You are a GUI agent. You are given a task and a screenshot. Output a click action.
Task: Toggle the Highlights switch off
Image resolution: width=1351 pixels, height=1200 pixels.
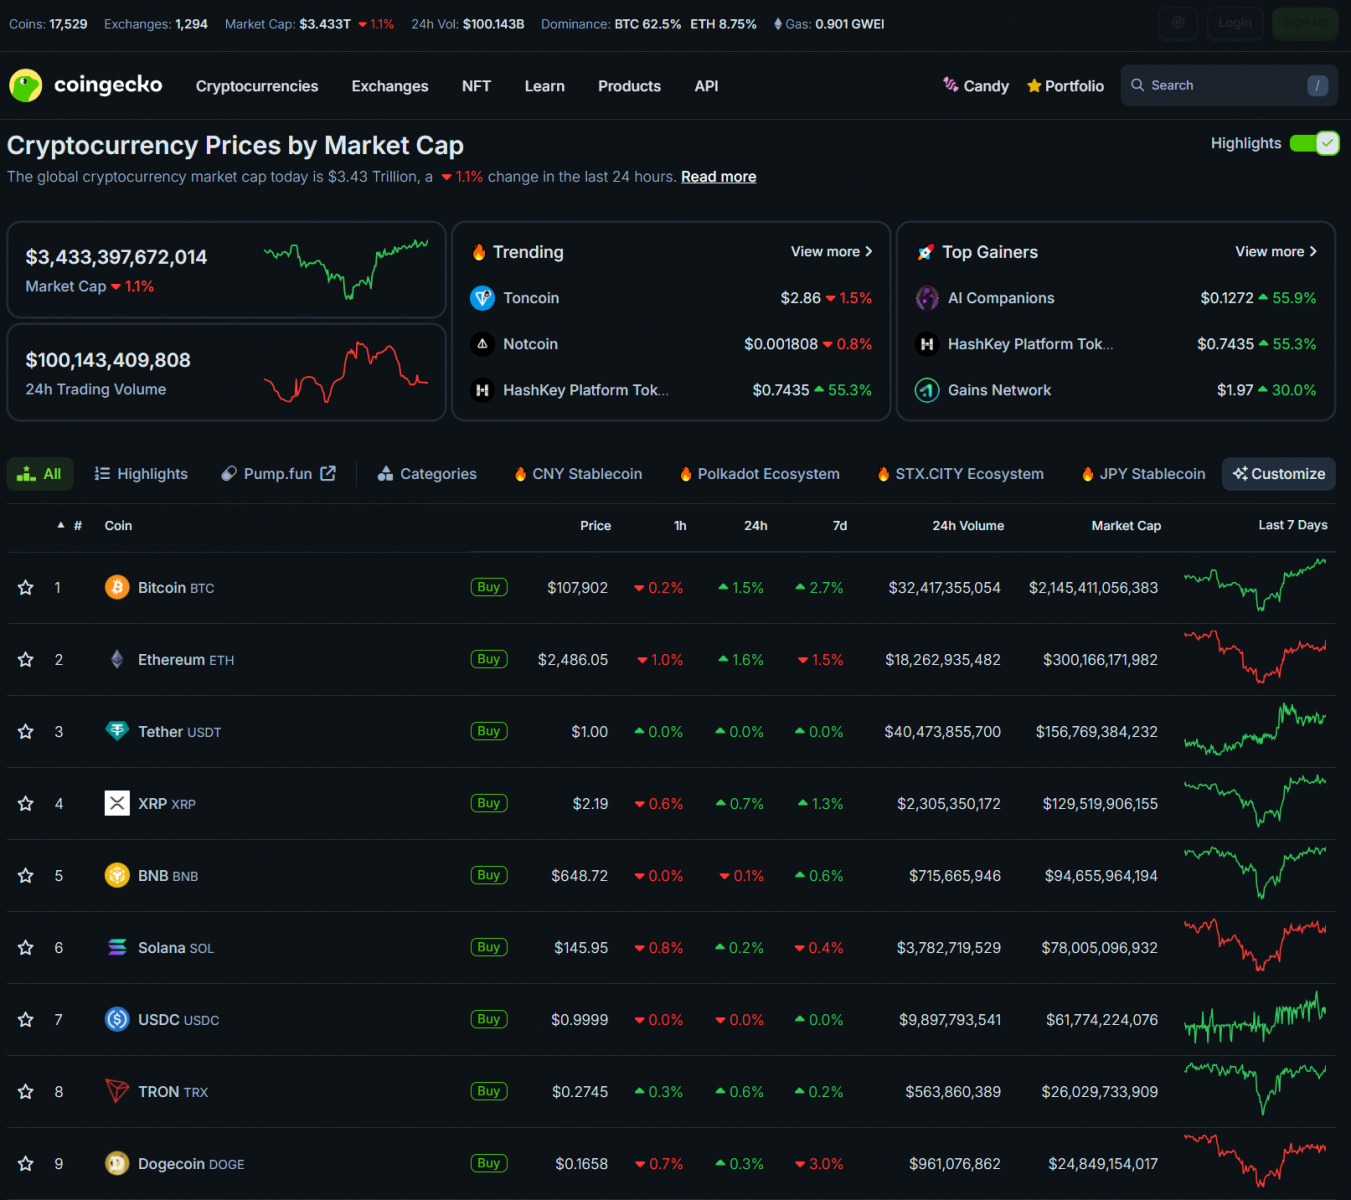[x=1314, y=143]
